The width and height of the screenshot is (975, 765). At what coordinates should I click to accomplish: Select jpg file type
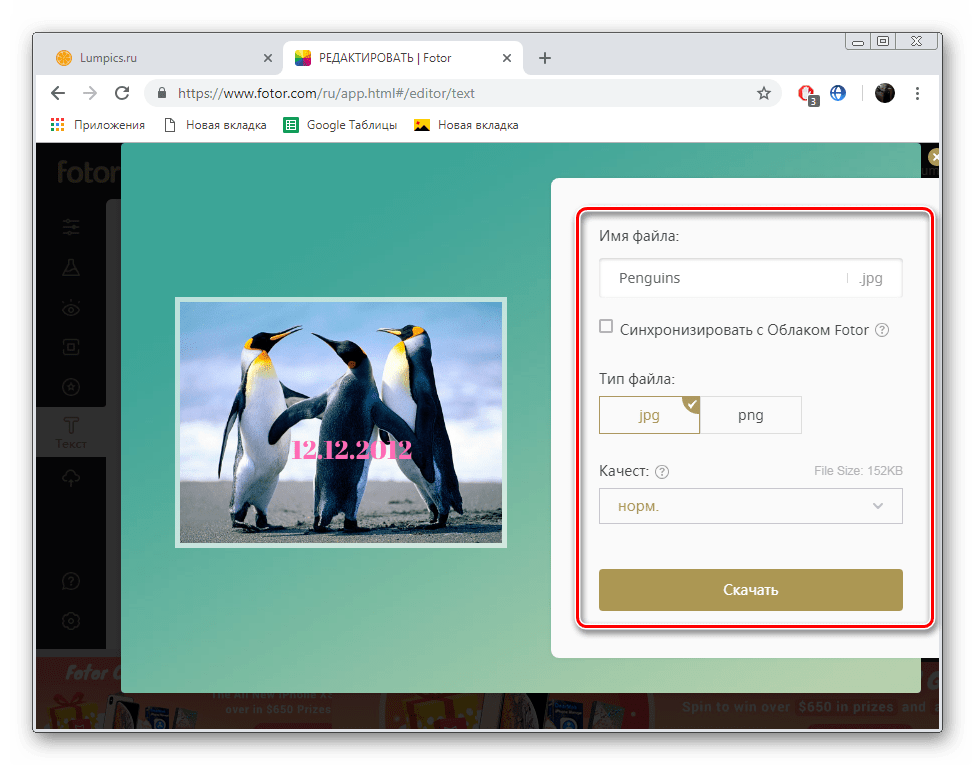click(x=649, y=416)
